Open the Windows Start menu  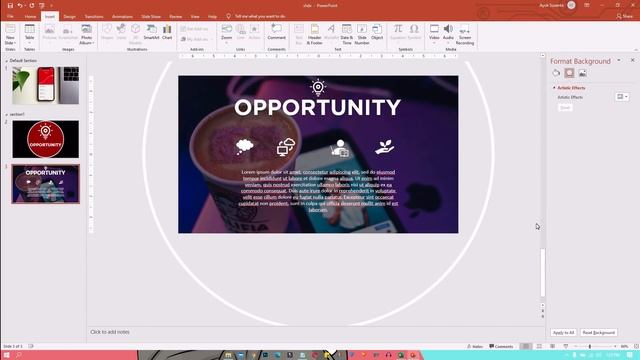[x=6, y=355]
